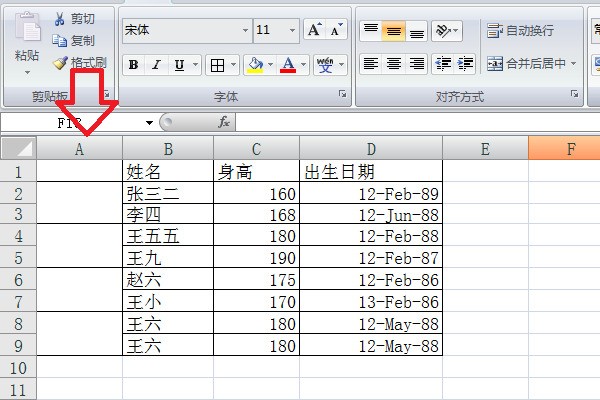The image size is (600, 400).
Task: Toggle Bold formatting
Action: [134, 65]
